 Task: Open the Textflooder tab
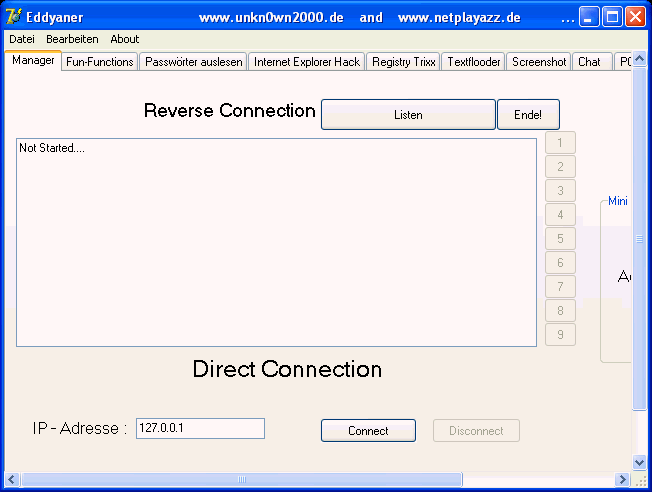click(473, 62)
